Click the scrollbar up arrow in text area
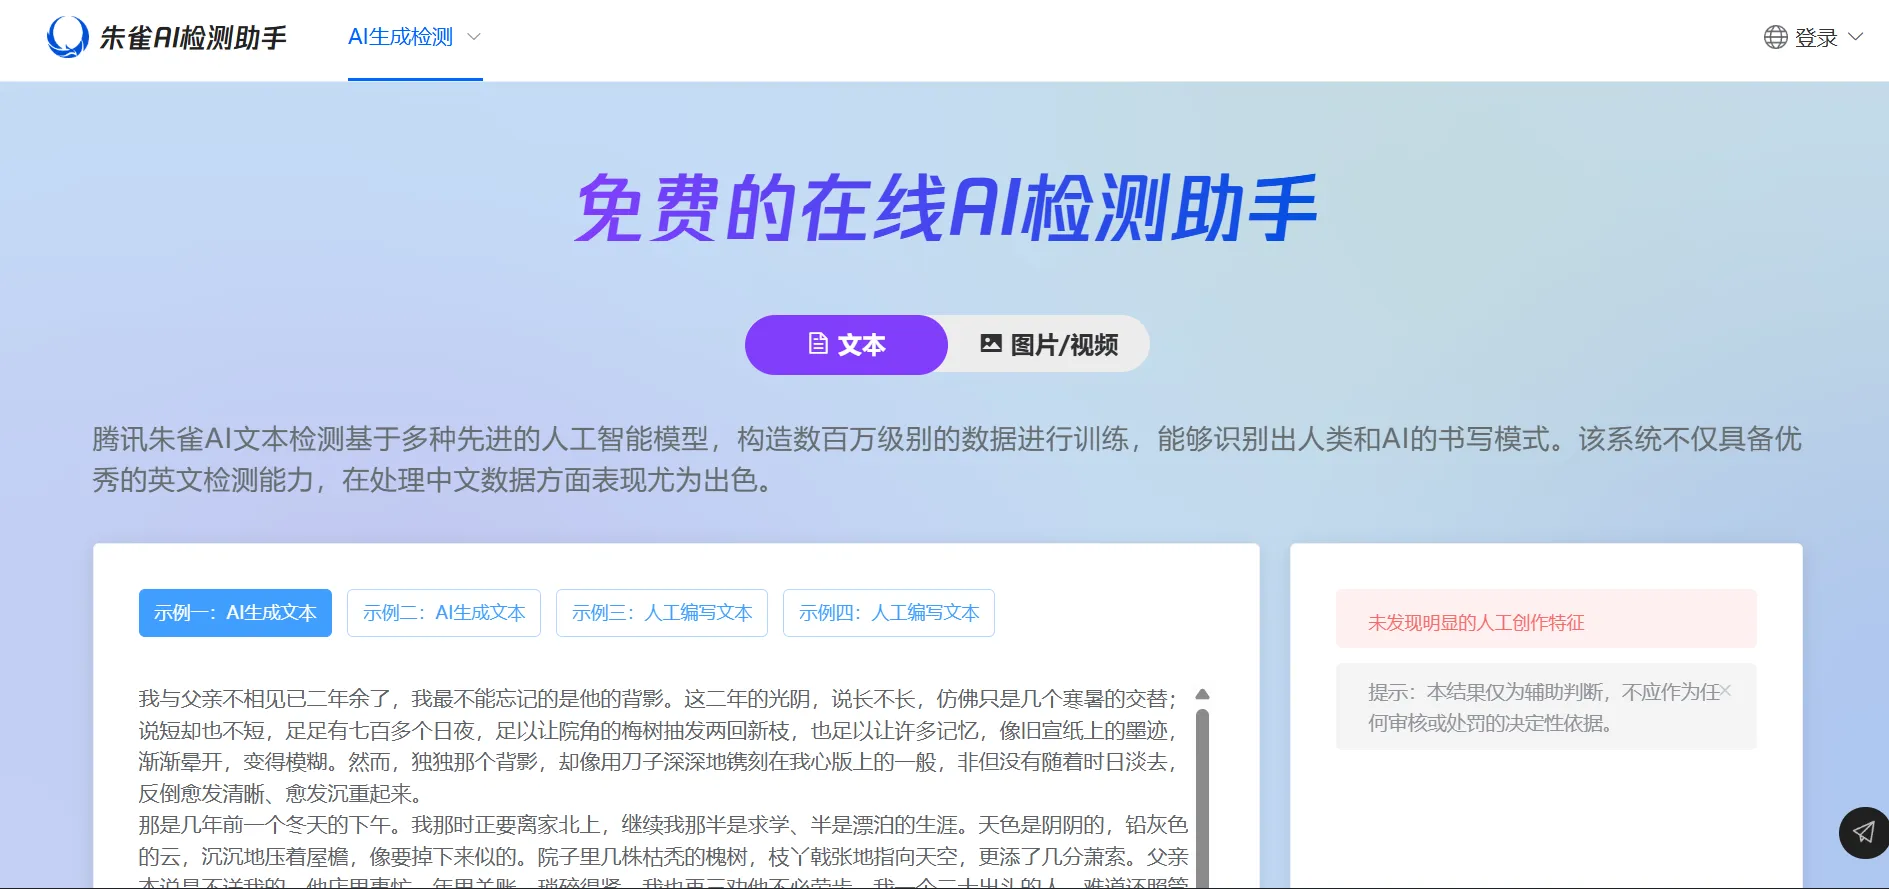Viewport: 1889px width, 889px height. [x=1202, y=694]
